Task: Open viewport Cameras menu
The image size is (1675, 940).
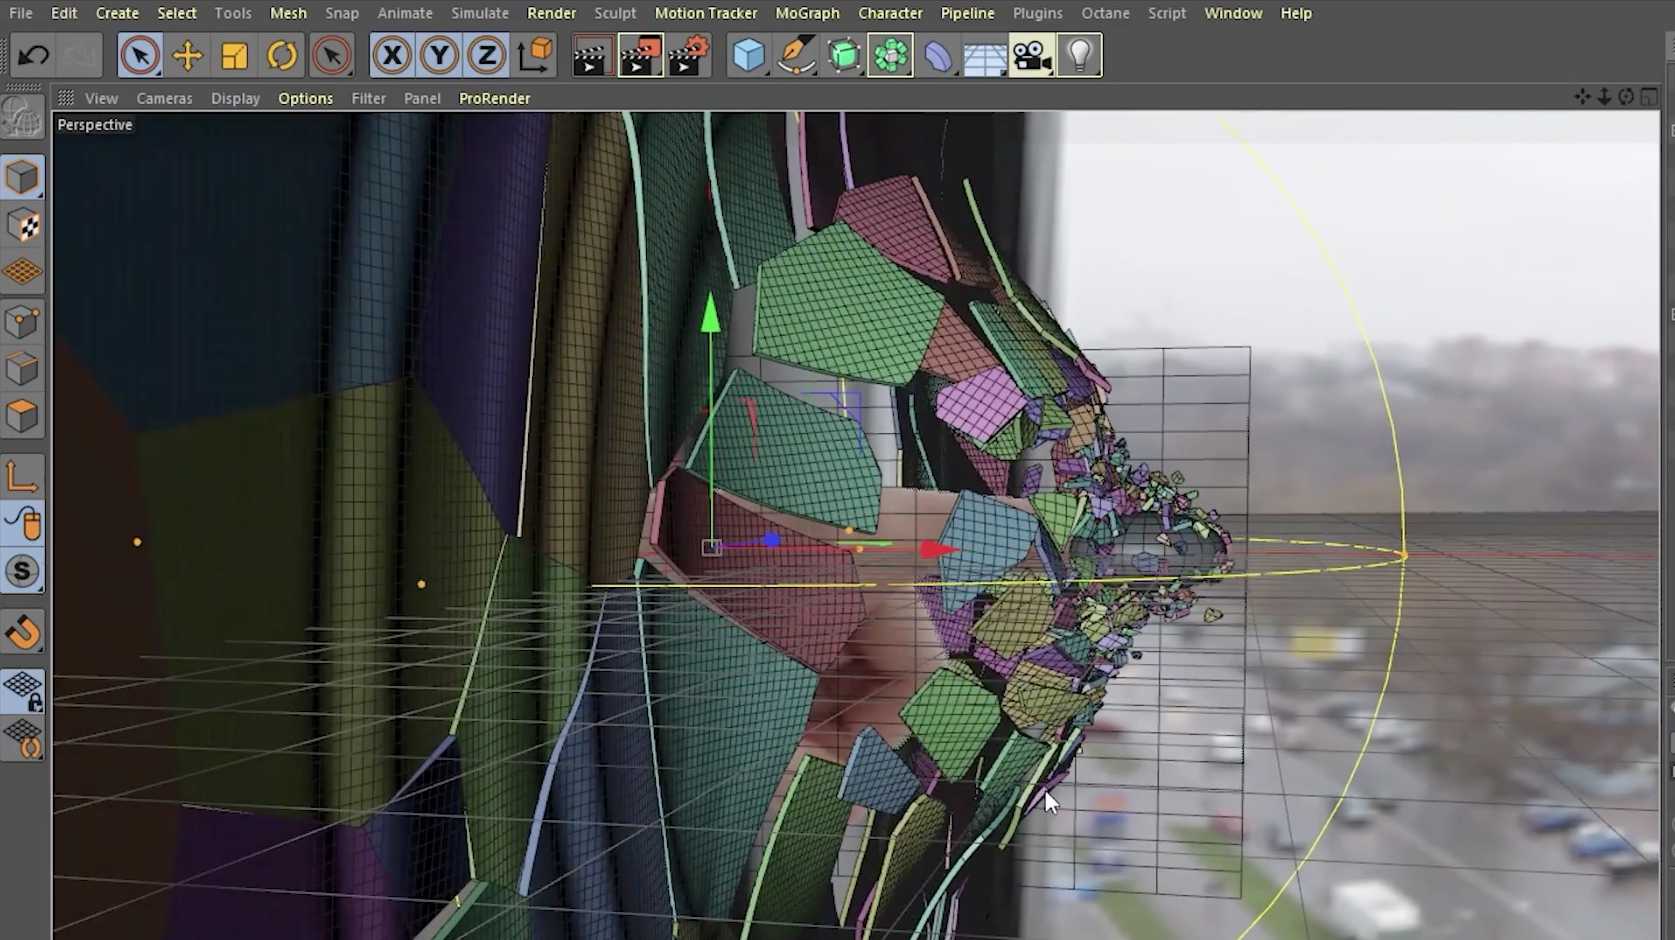Action: click(x=164, y=98)
